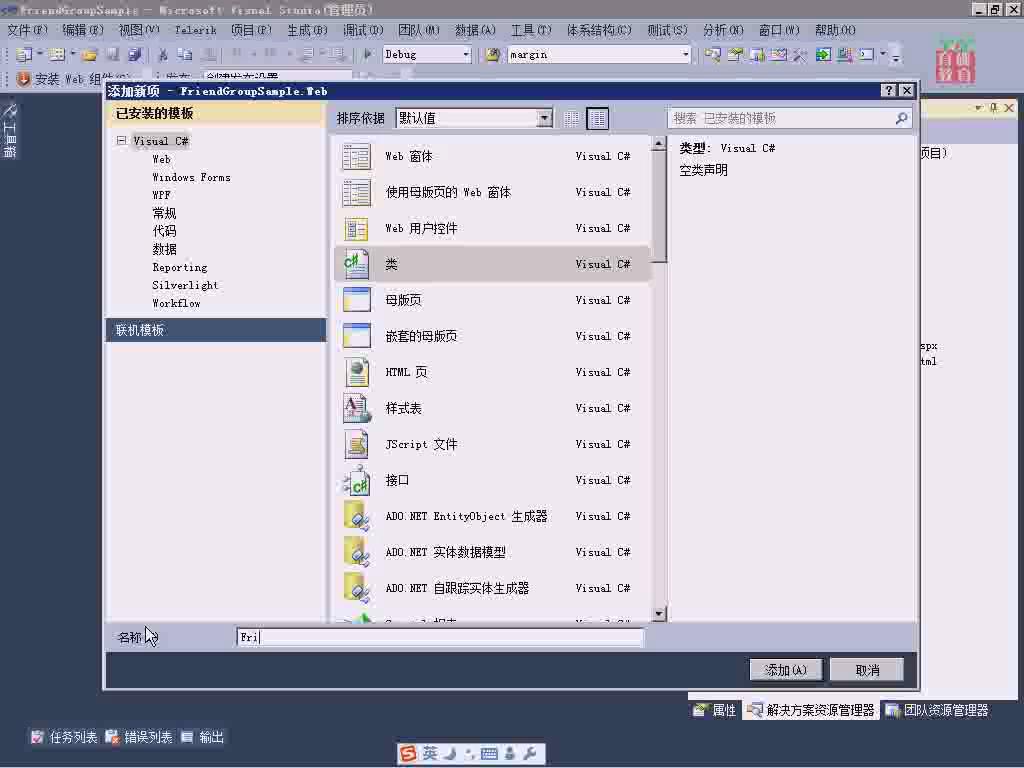Select the Silverlight category
Screen dimensions: 1024x768
(x=185, y=285)
